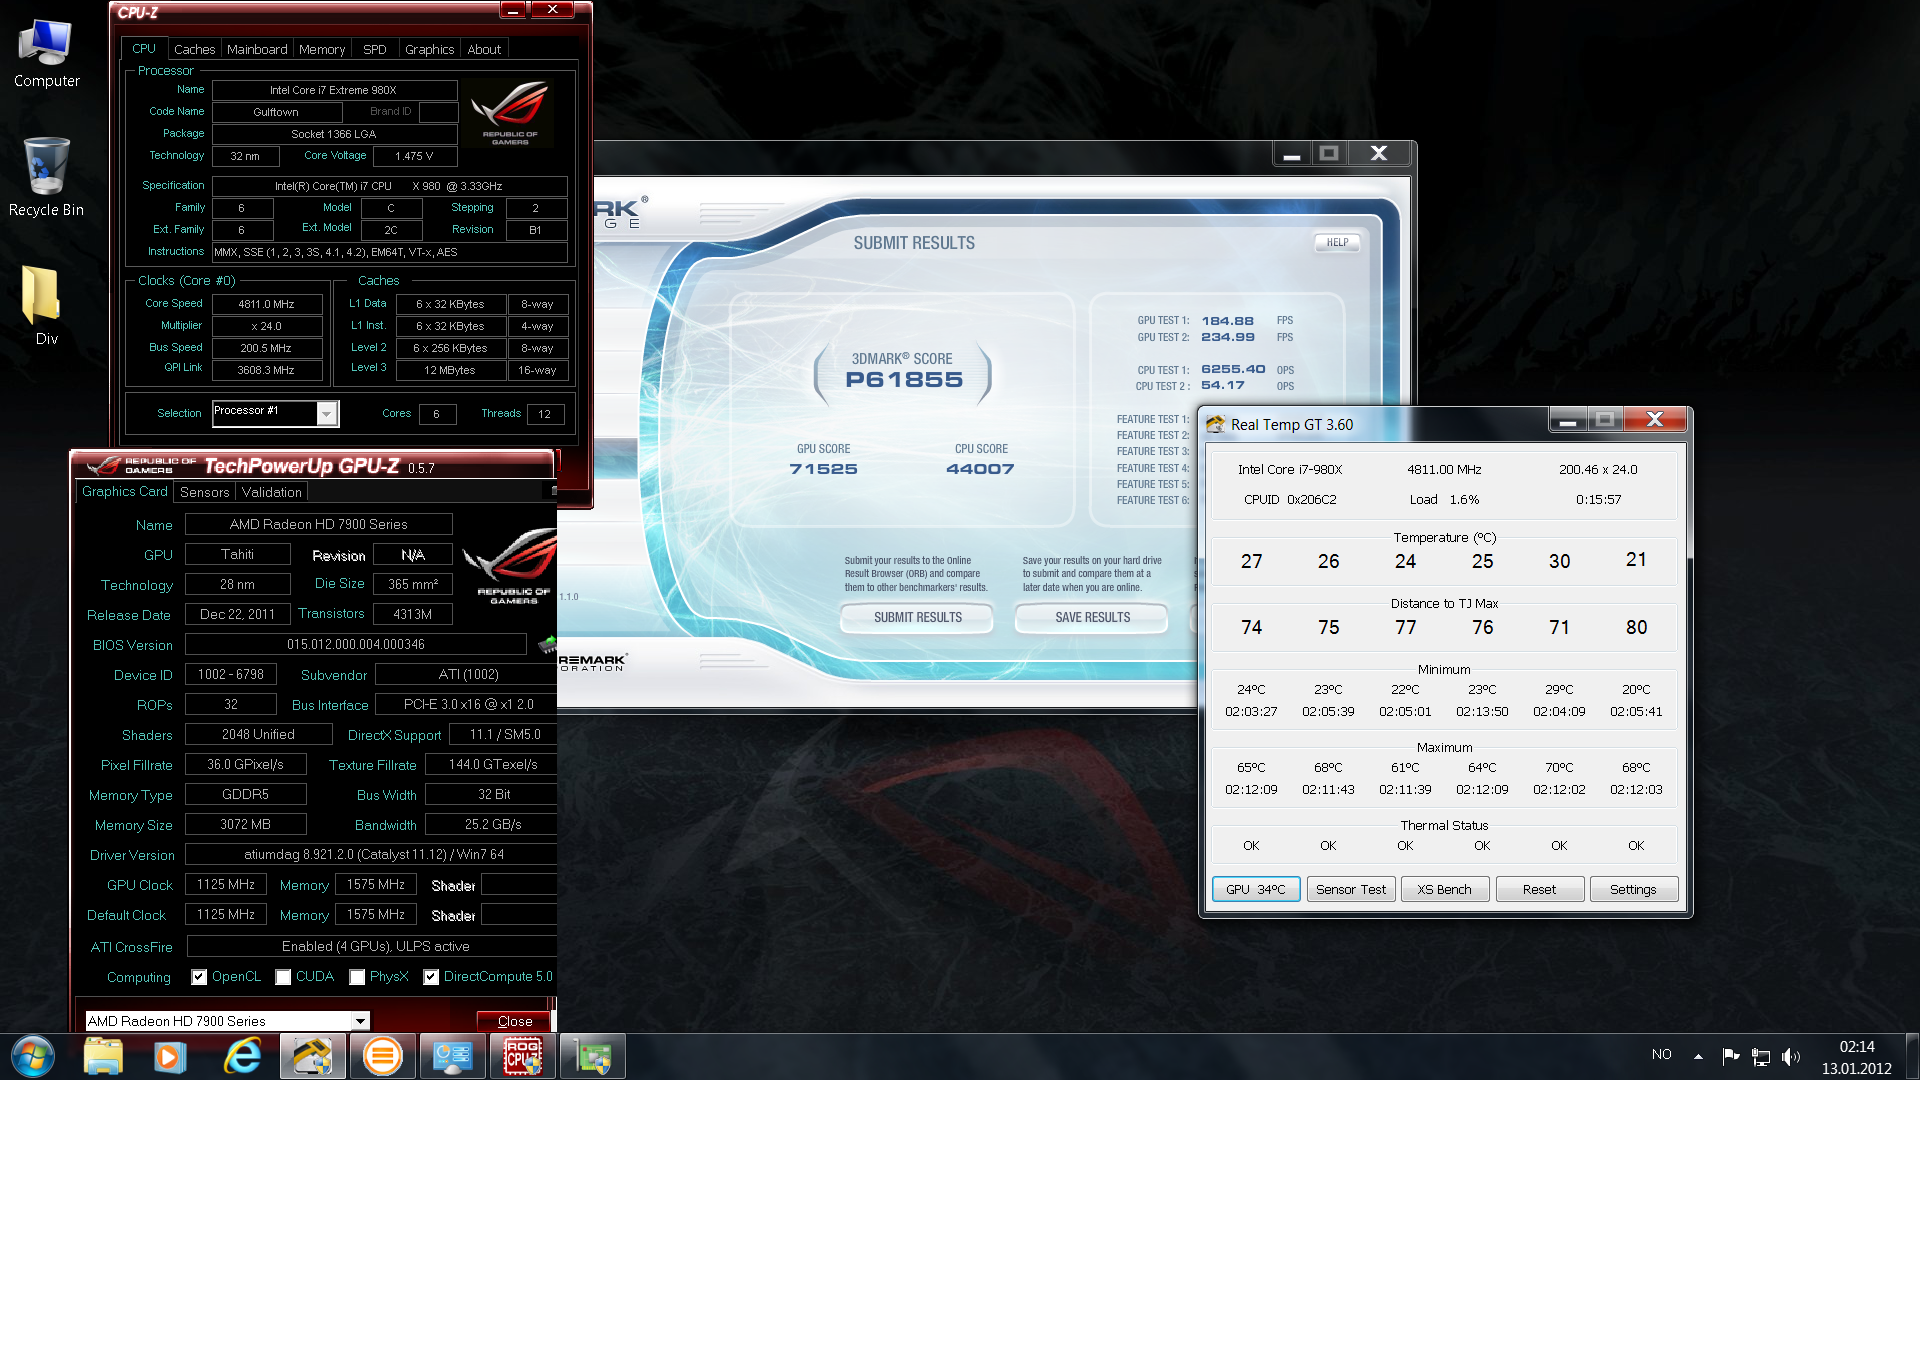Minimize the Real Temp window
This screenshot has width=1920, height=1350.
[x=1568, y=420]
